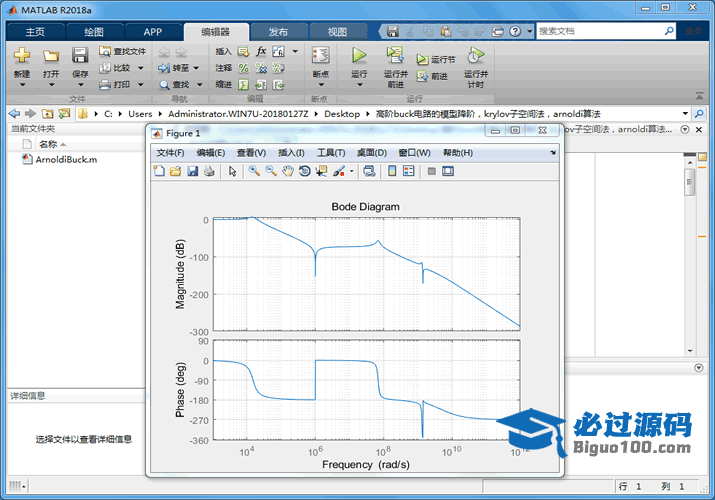Open the address bar dropdown arrow
The height and width of the screenshot is (500, 715).
coord(685,113)
